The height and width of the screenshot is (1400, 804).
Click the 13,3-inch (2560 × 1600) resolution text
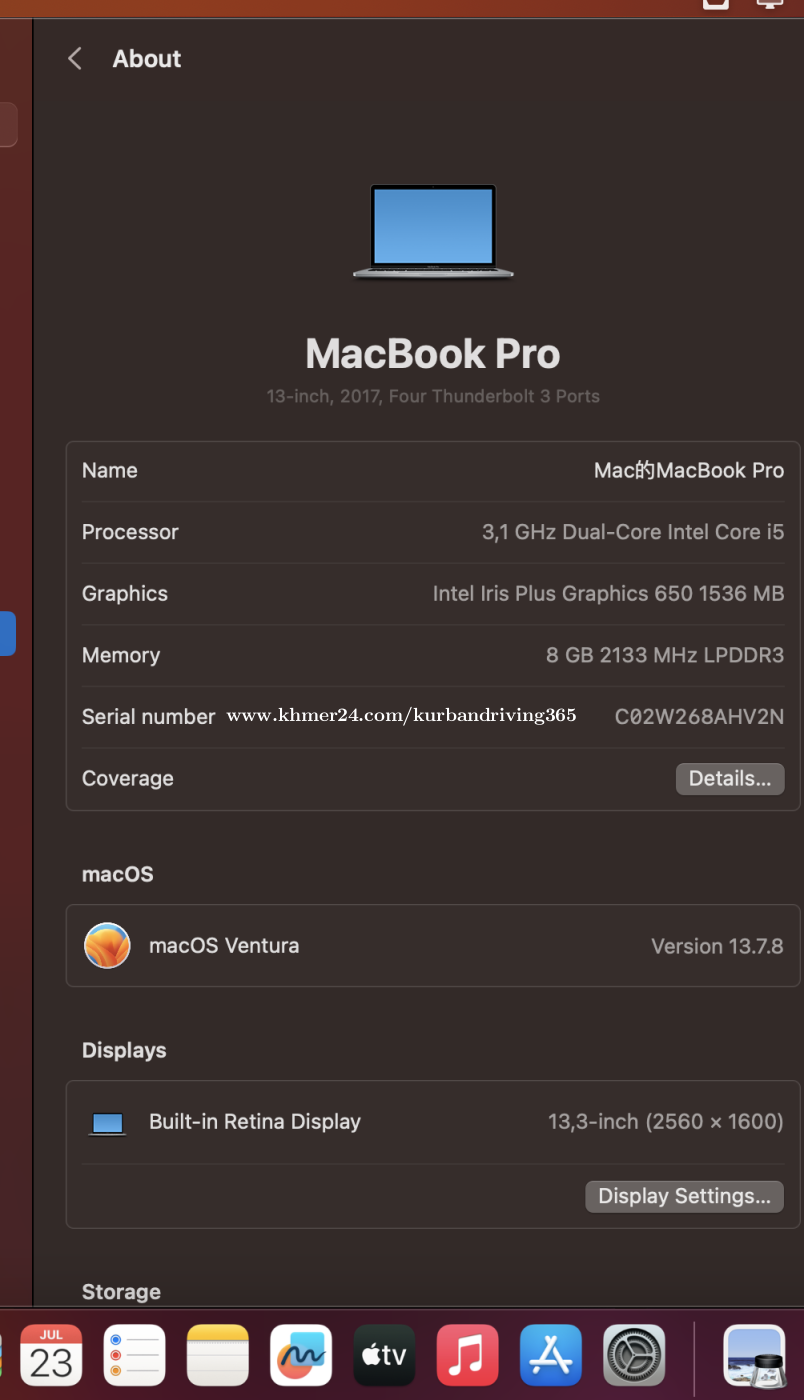pyautogui.click(x=666, y=1122)
